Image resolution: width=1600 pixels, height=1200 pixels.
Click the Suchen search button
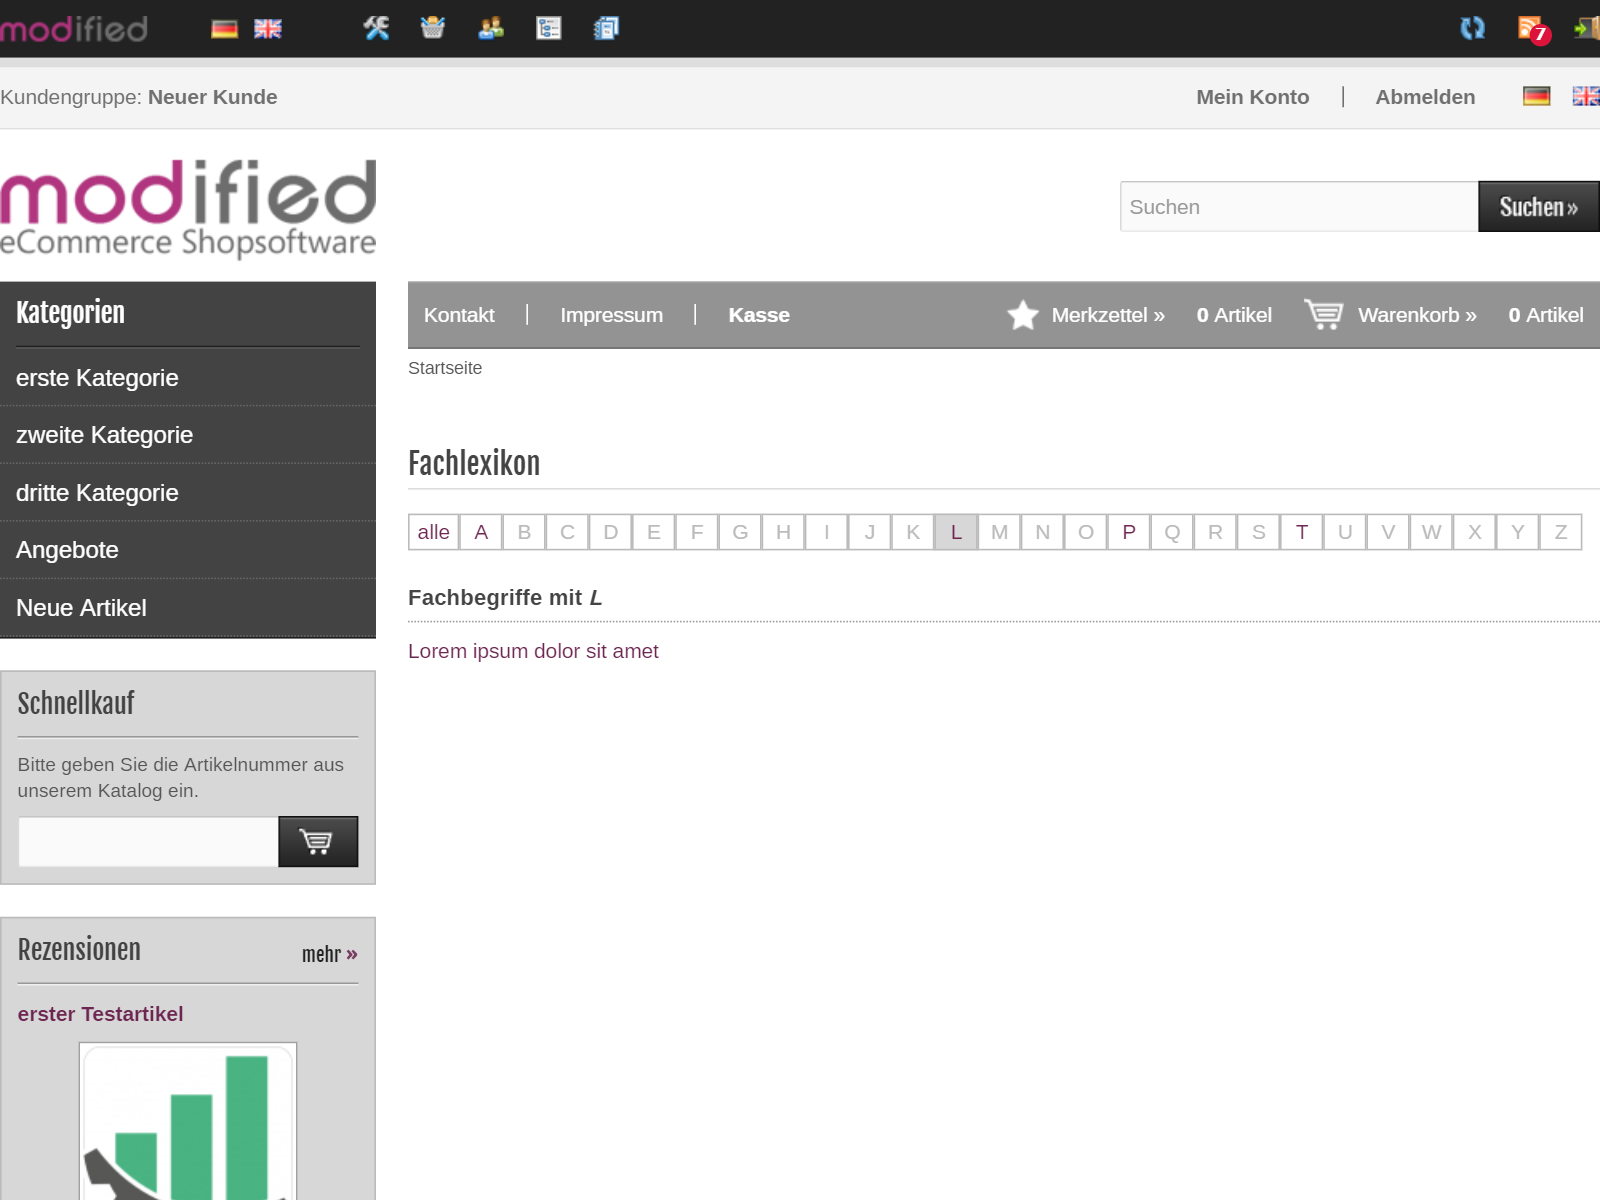(1537, 207)
